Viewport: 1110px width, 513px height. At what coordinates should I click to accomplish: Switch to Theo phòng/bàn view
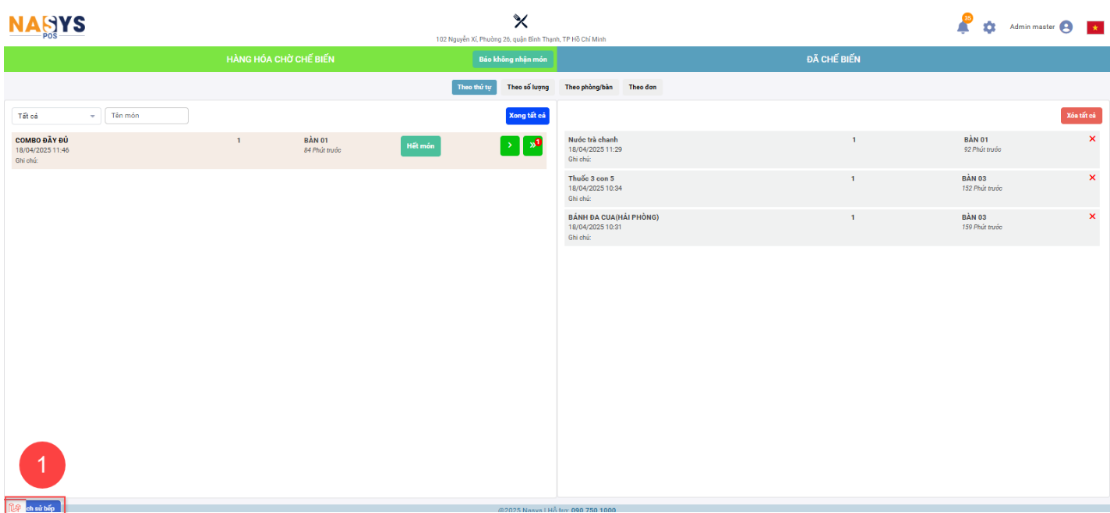[x=588, y=88]
